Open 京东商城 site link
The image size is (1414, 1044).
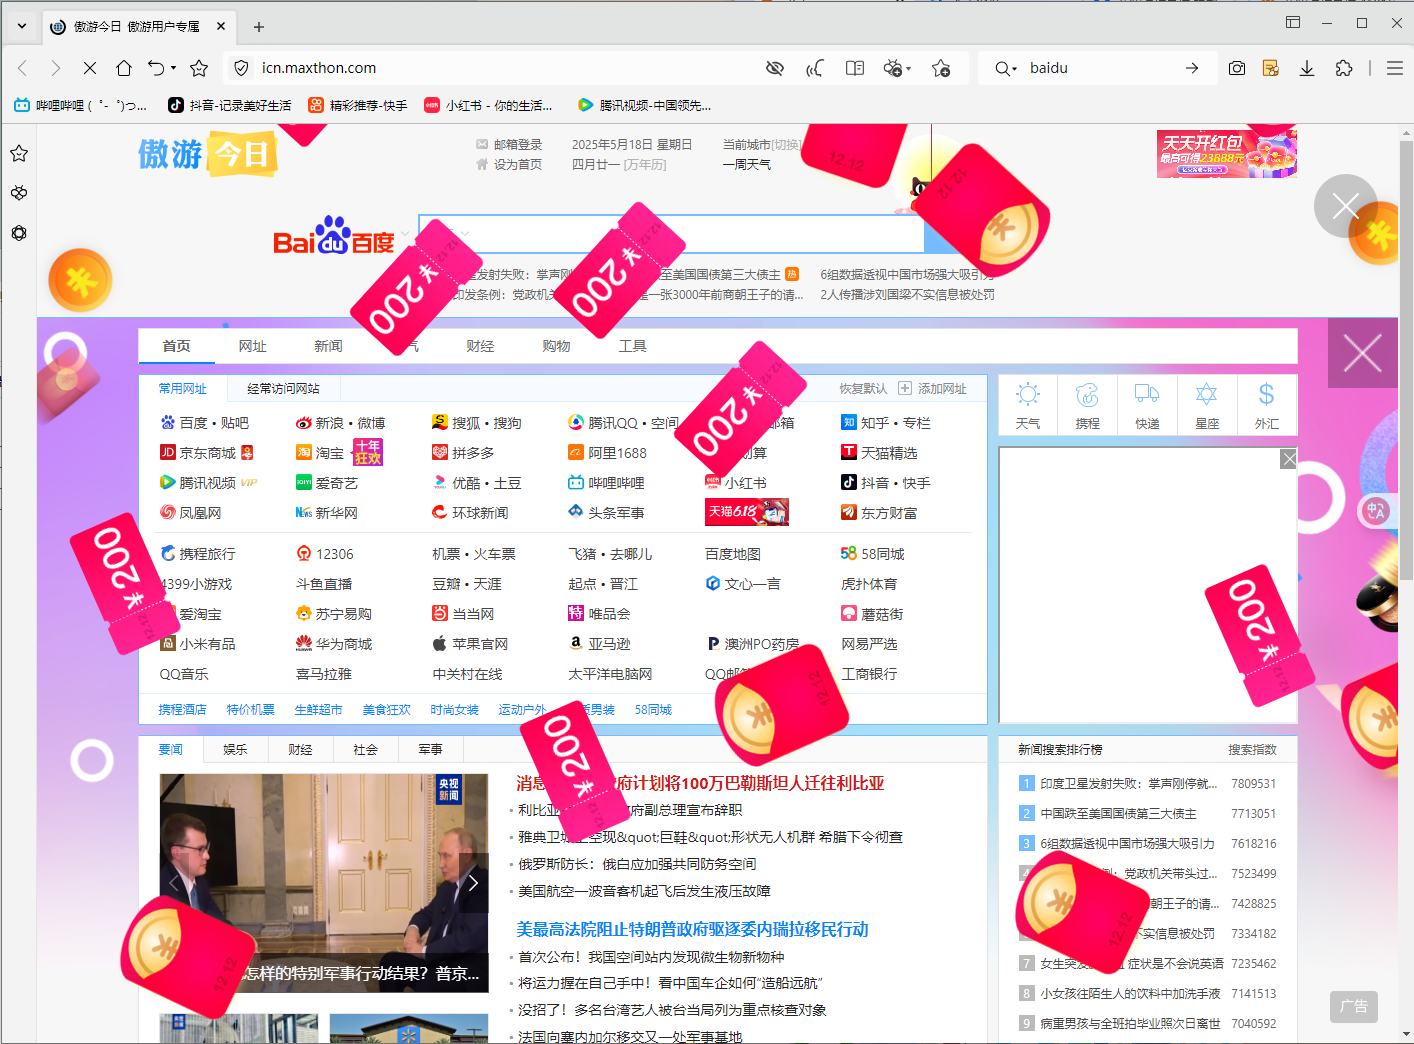(x=206, y=453)
